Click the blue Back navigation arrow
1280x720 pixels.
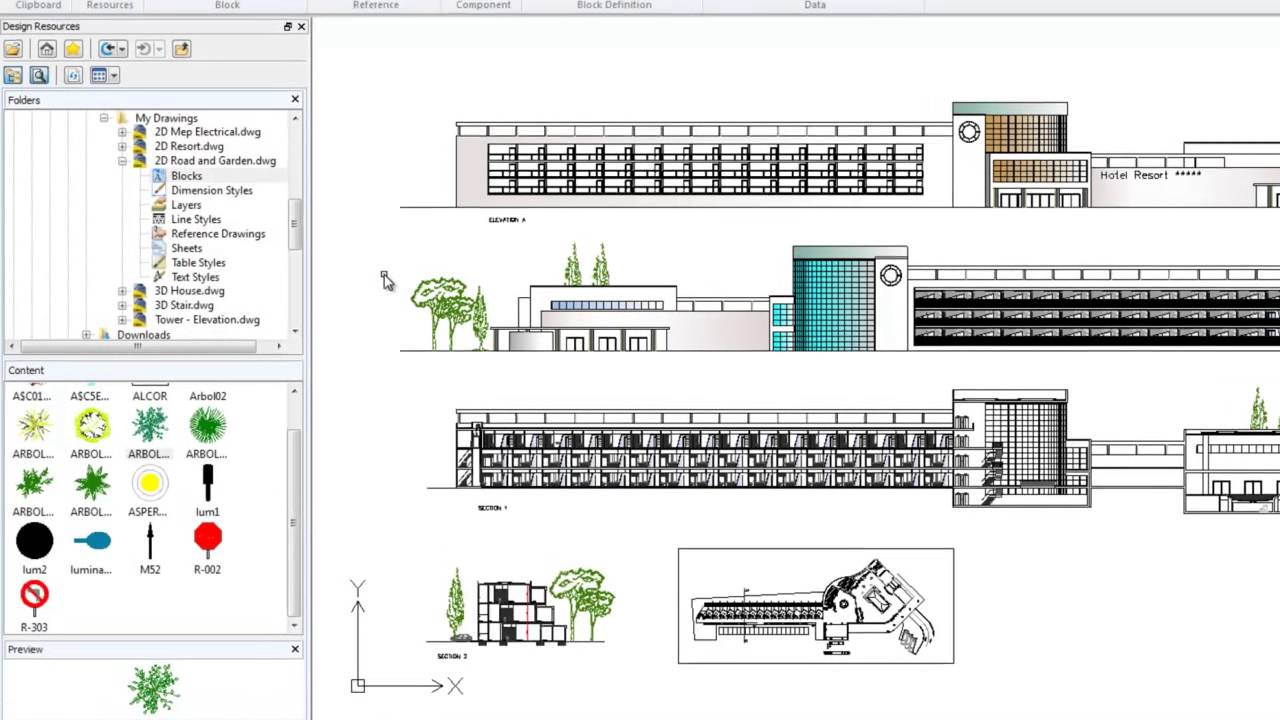pyautogui.click(x=107, y=49)
